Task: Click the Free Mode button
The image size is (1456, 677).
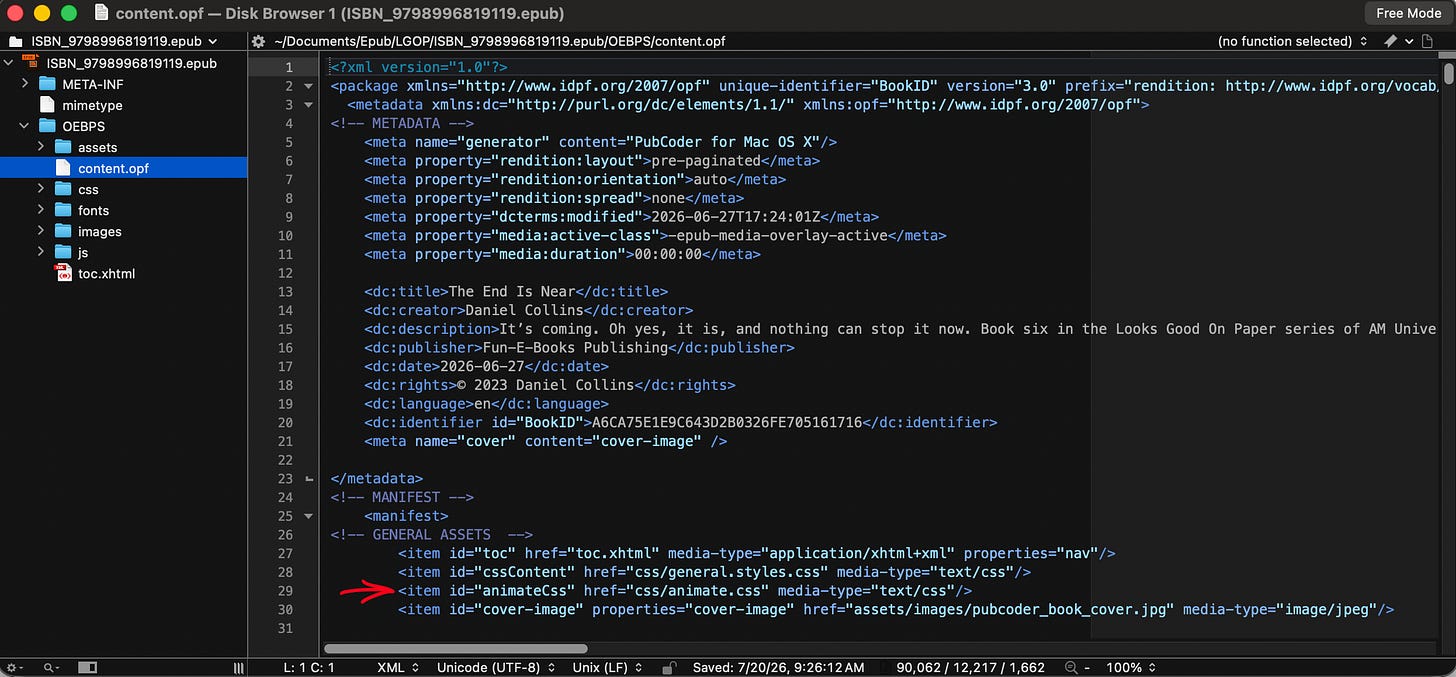Action: click(x=1408, y=13)
